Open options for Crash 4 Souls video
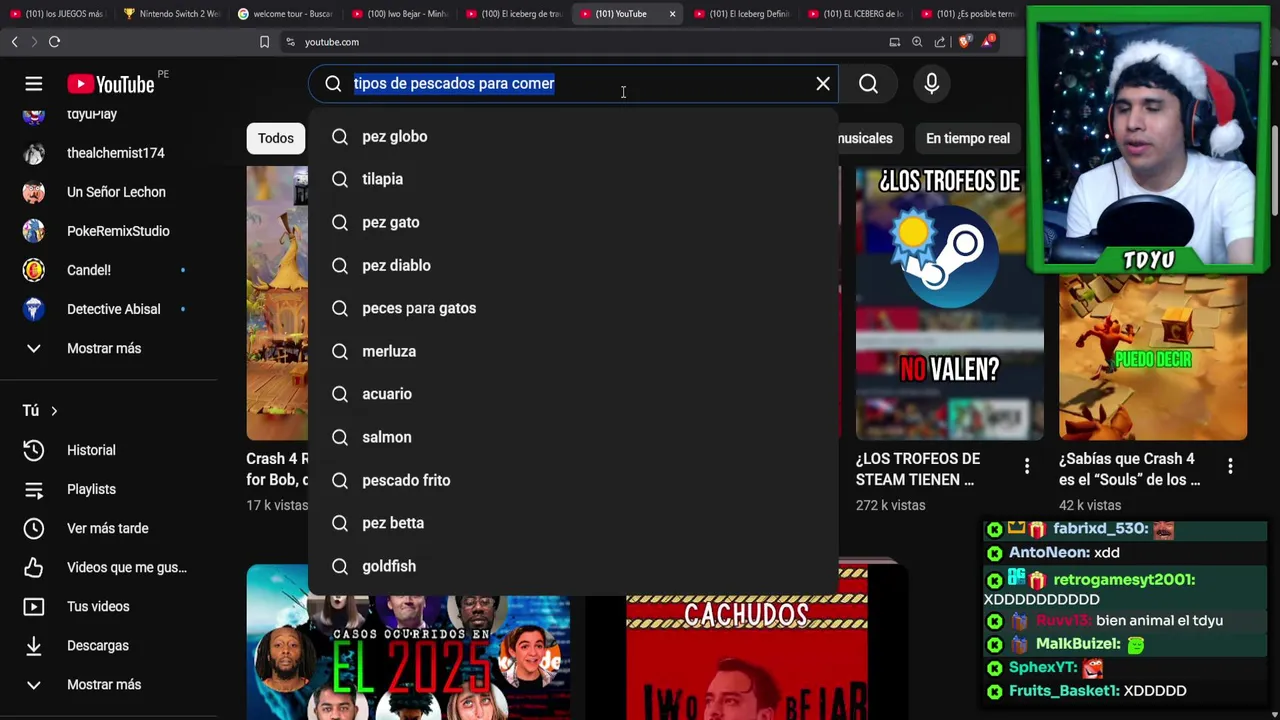 [1230, 466]
